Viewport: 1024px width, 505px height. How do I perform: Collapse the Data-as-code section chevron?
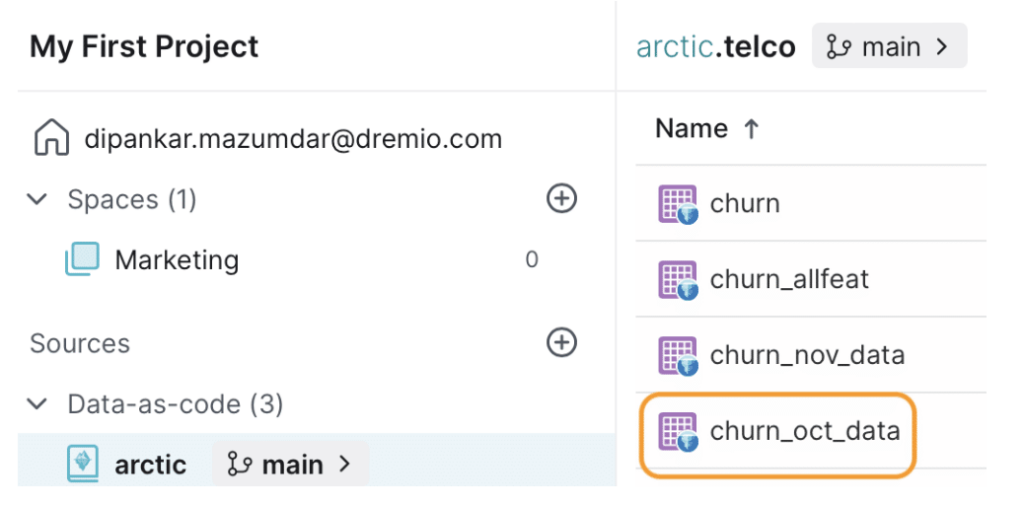[x=38, y=404]
